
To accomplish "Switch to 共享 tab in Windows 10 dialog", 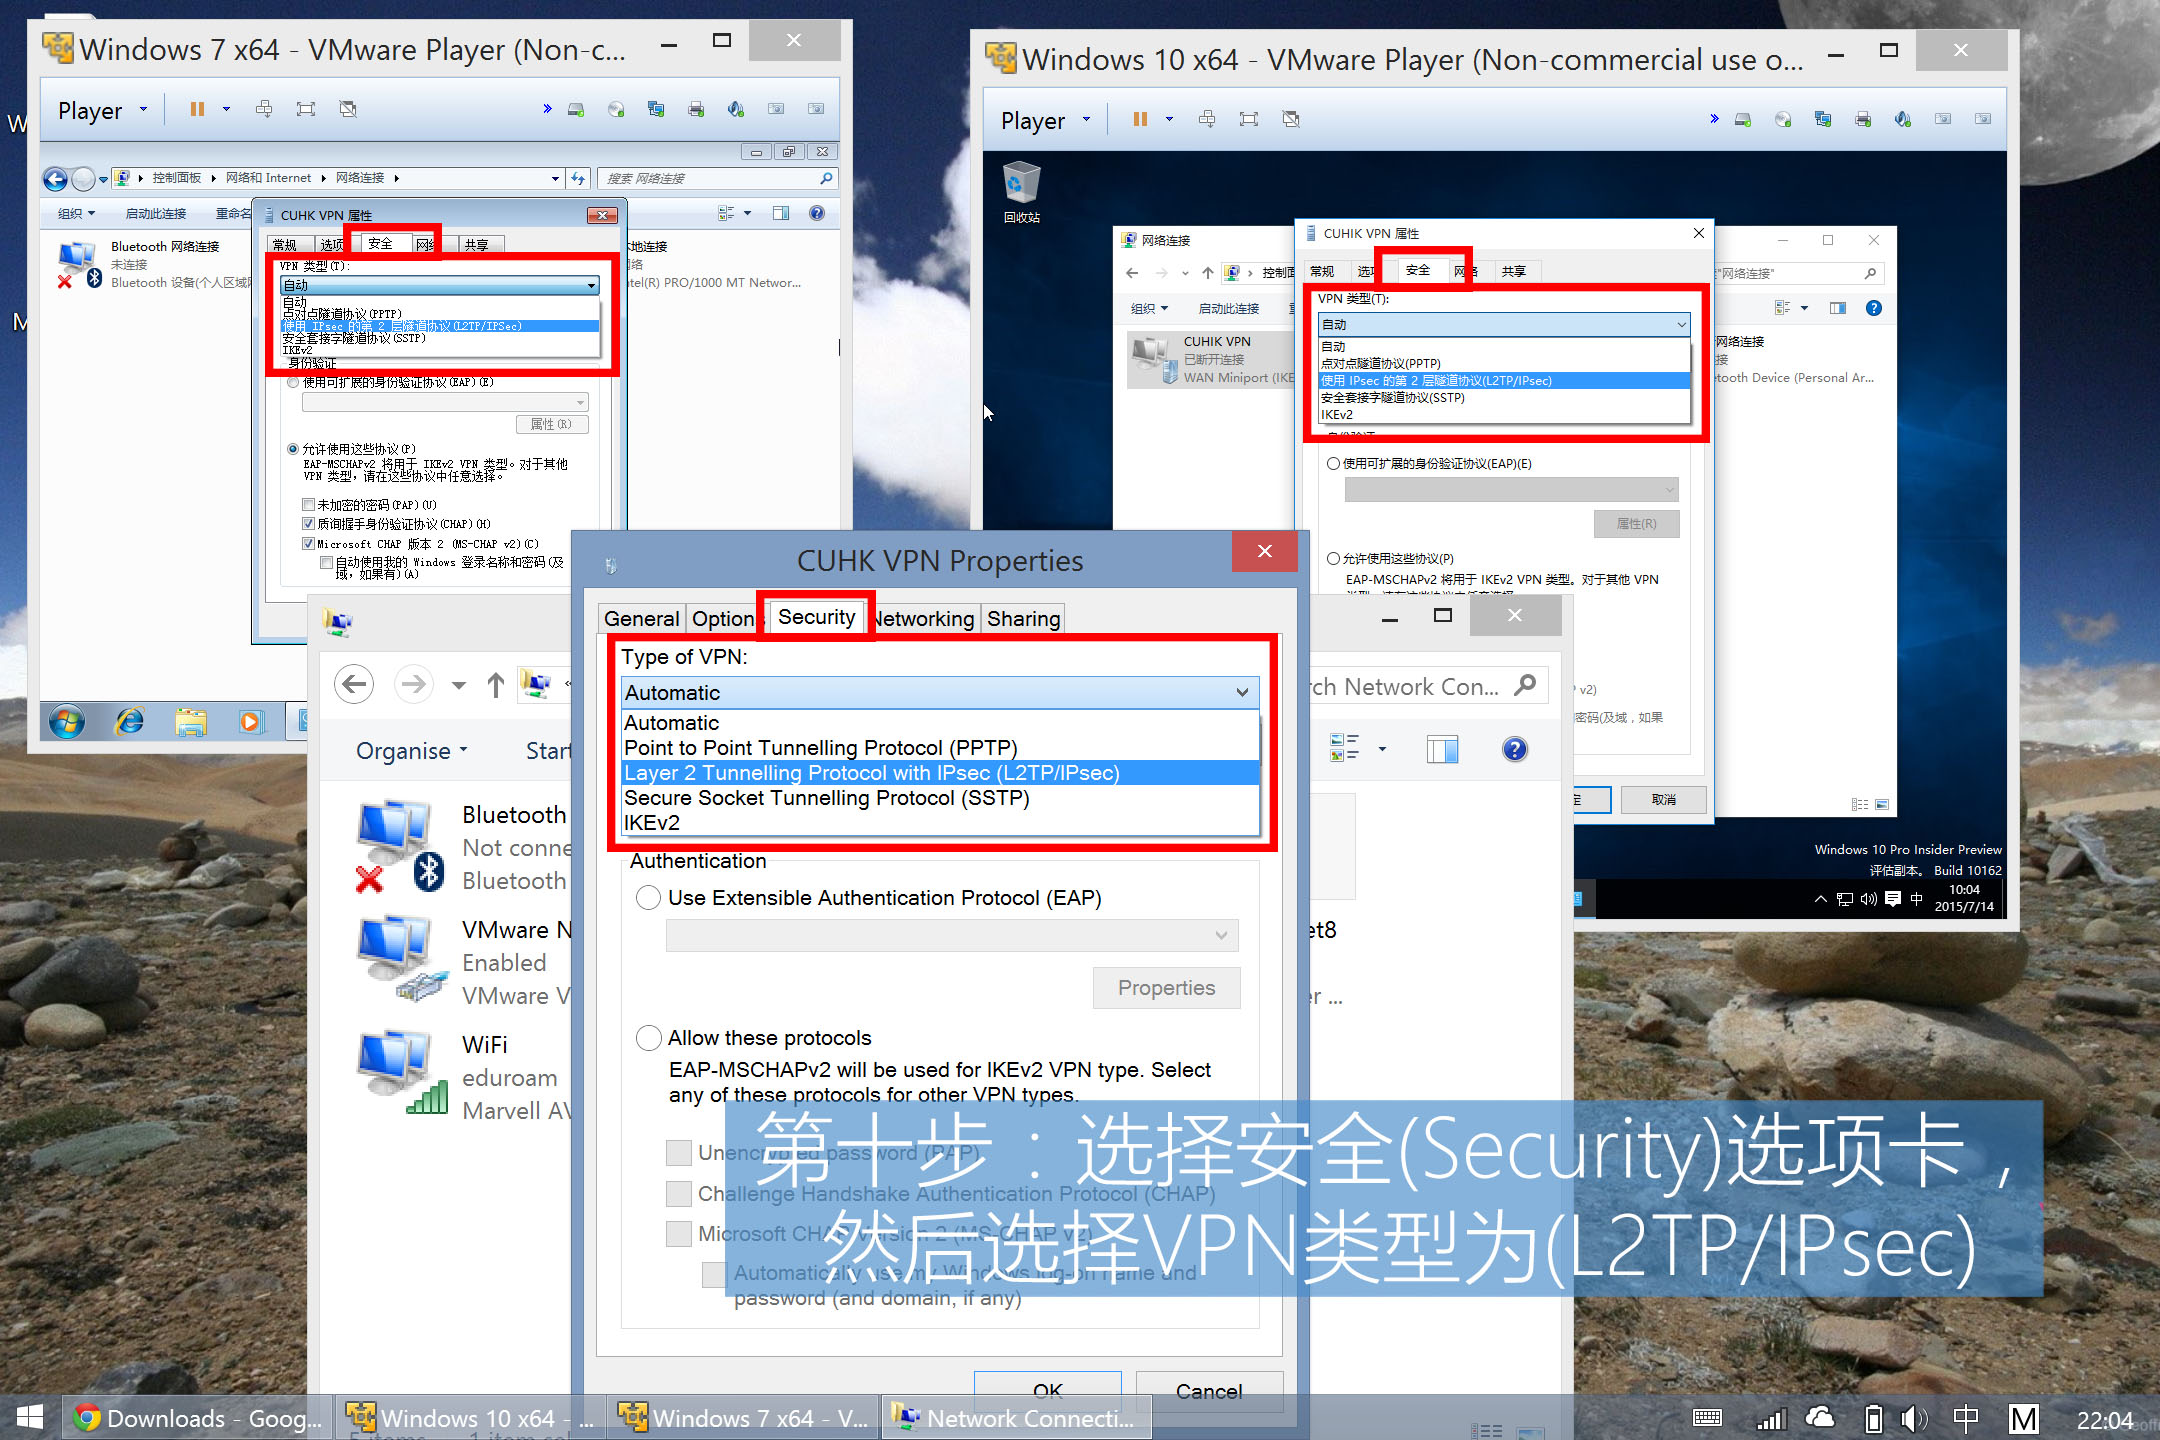I will [1513, 271].
